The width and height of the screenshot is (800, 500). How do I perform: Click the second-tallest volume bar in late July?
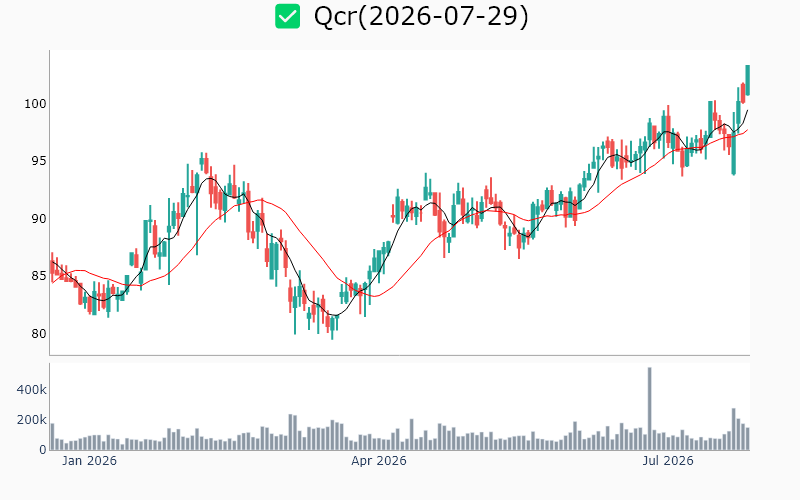[x=734, y=429]
